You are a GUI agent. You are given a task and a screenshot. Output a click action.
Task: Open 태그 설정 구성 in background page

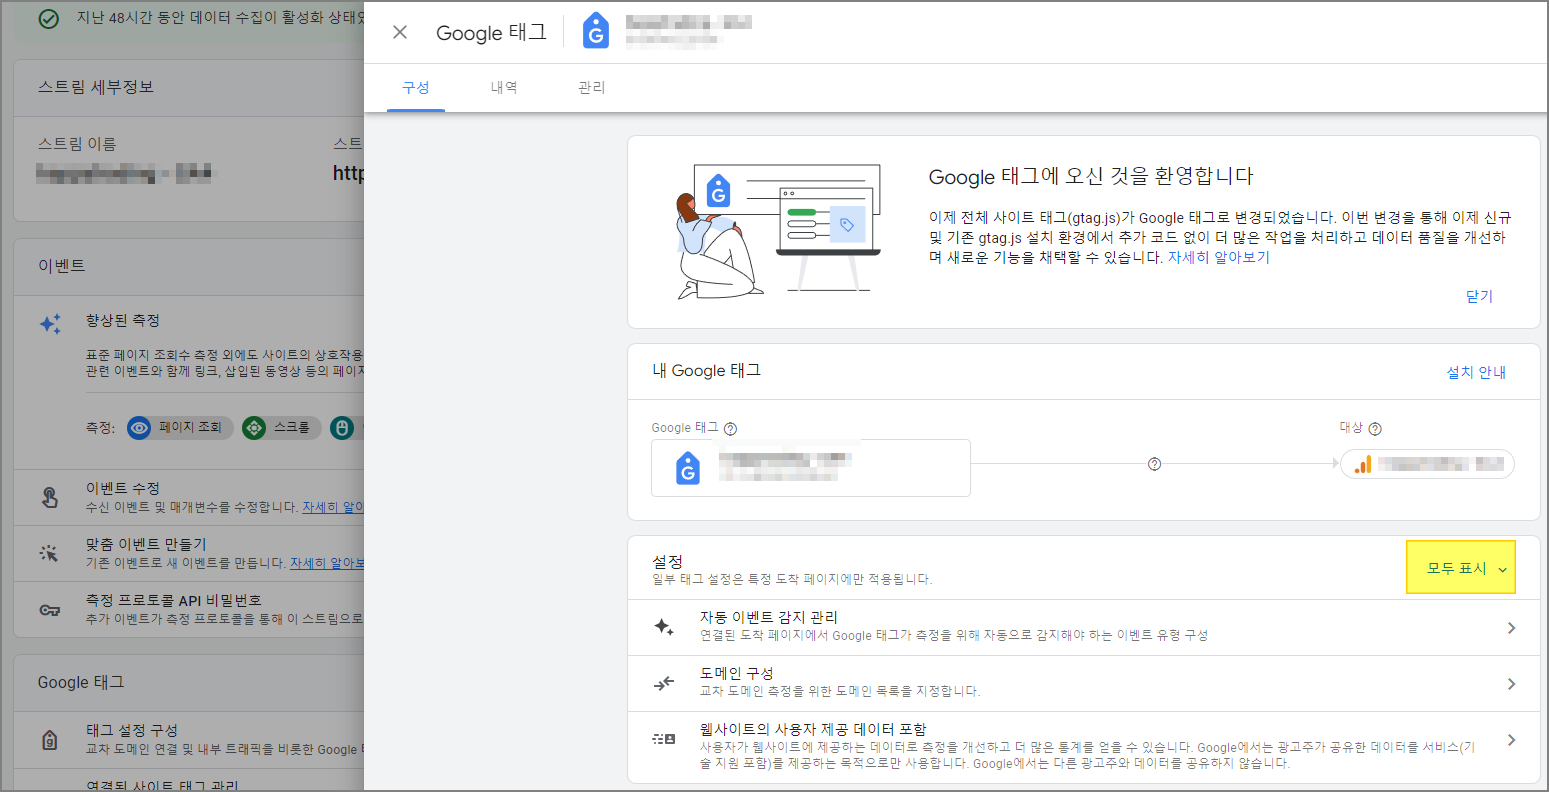point(189,739)
